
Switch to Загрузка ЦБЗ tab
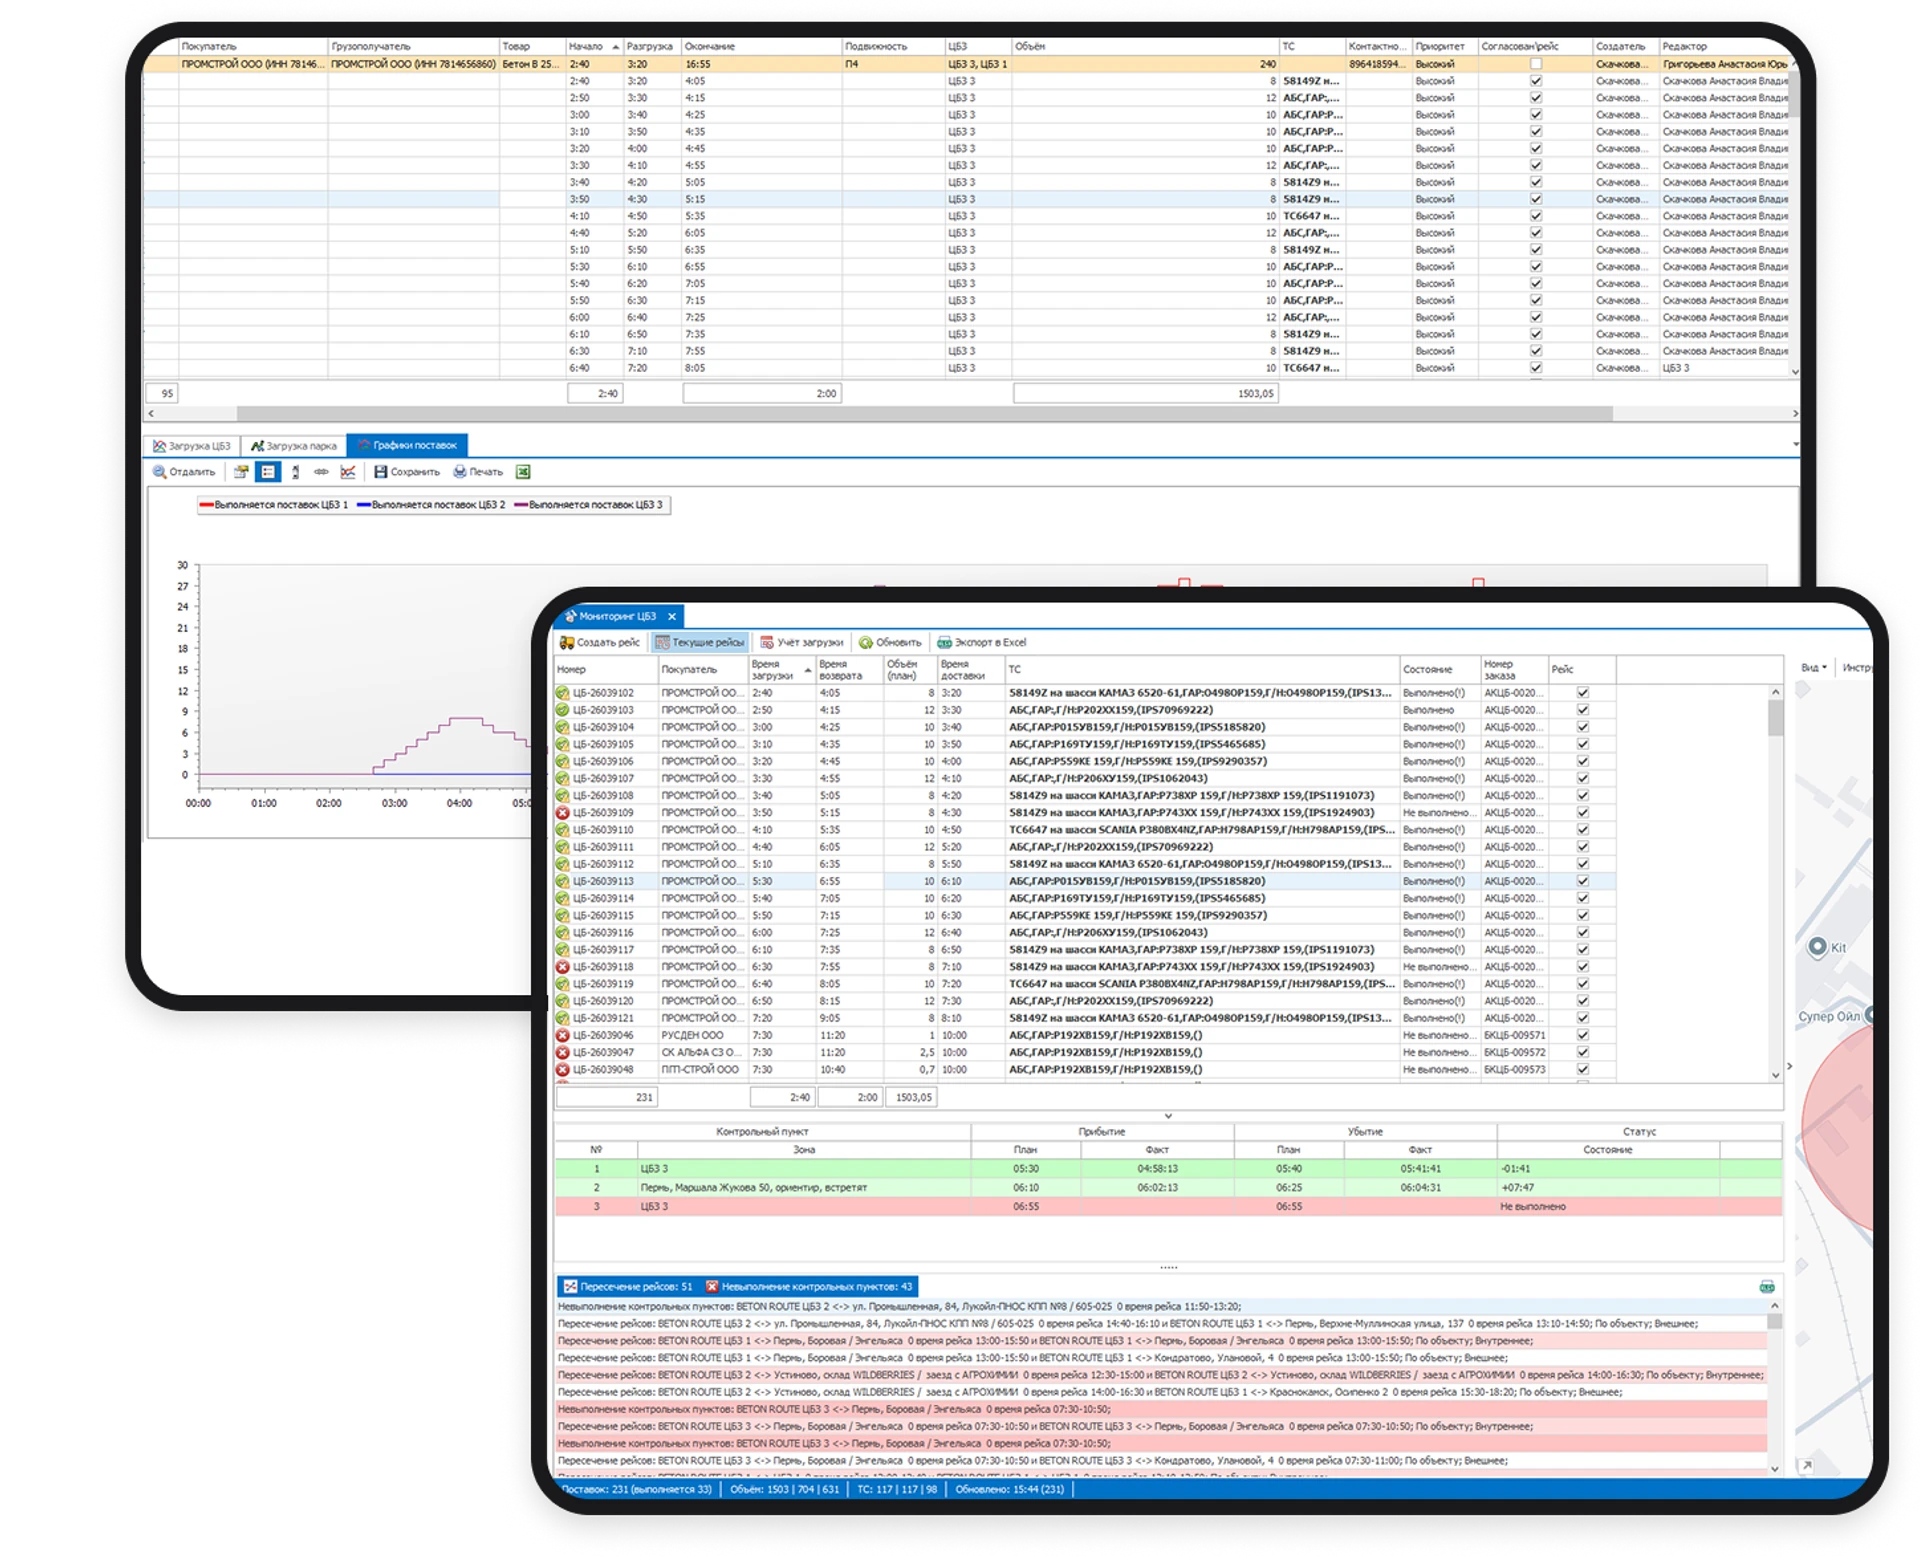[192, 446]
